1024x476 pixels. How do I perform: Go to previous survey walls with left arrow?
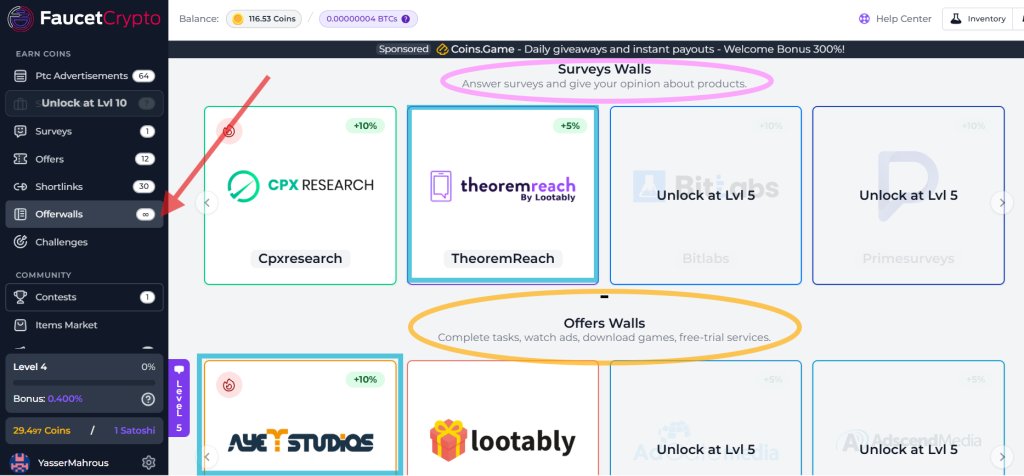click(207, 202)
